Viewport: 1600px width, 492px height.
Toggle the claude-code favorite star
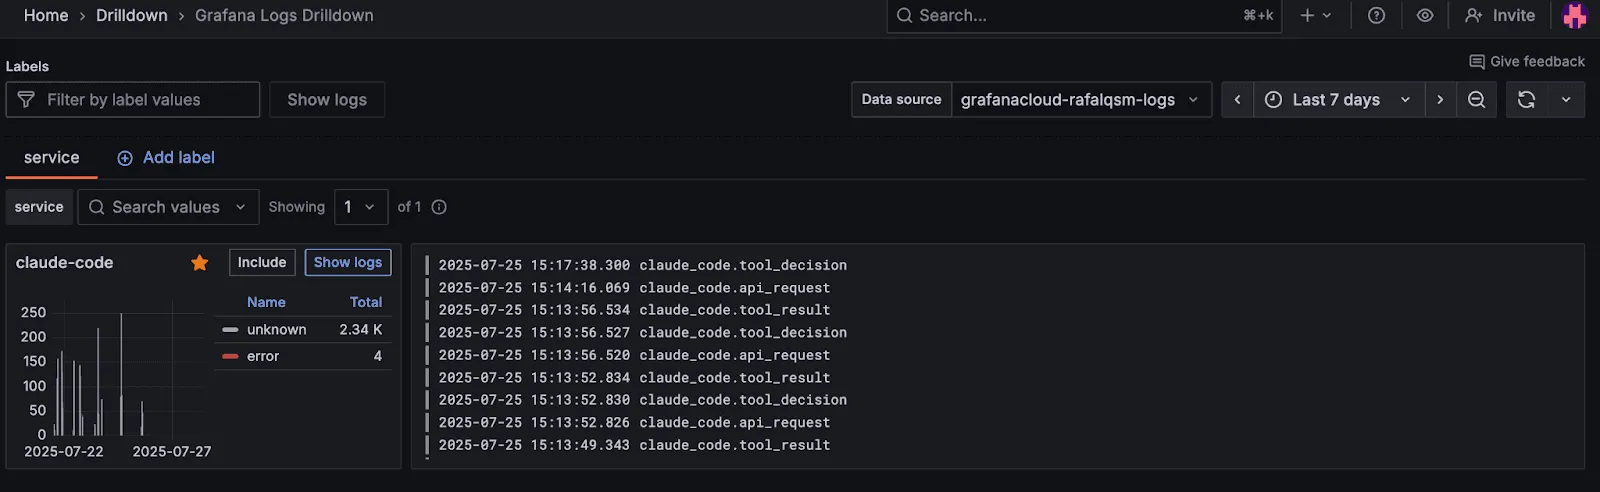coord(200,262)
